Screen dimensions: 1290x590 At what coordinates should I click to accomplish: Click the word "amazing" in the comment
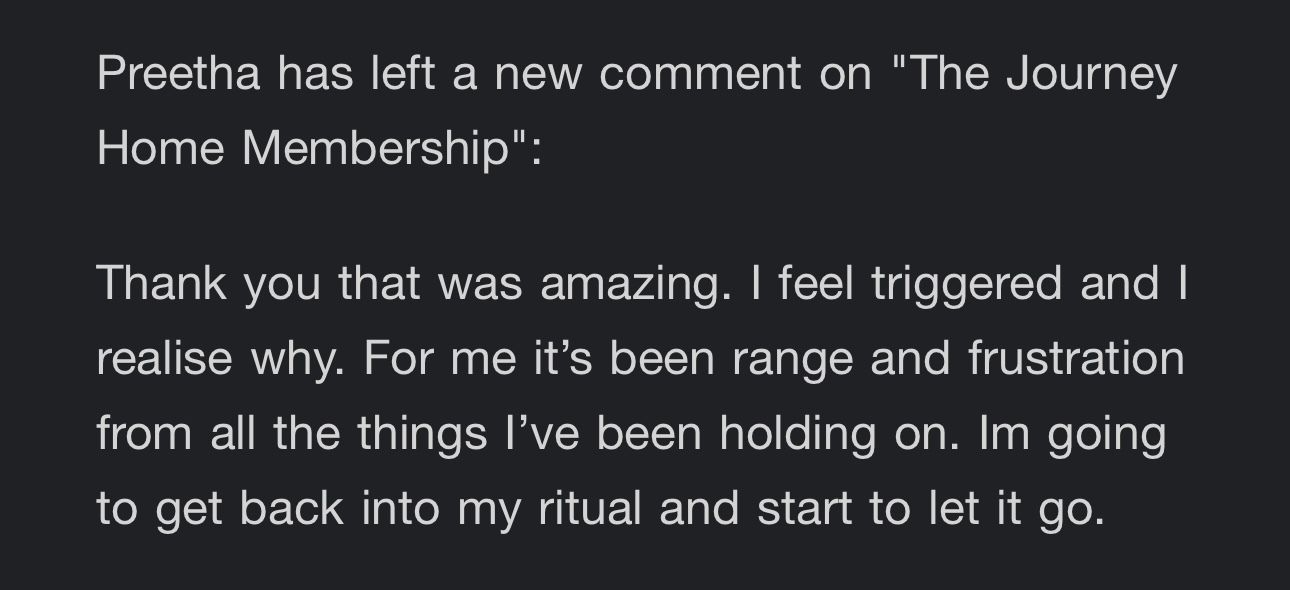(627, 284)
